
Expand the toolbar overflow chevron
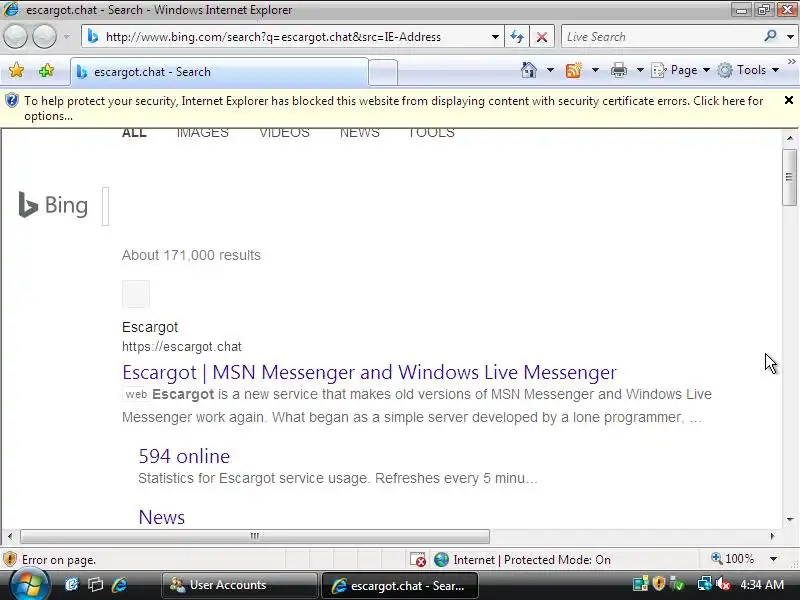[791, 62]
